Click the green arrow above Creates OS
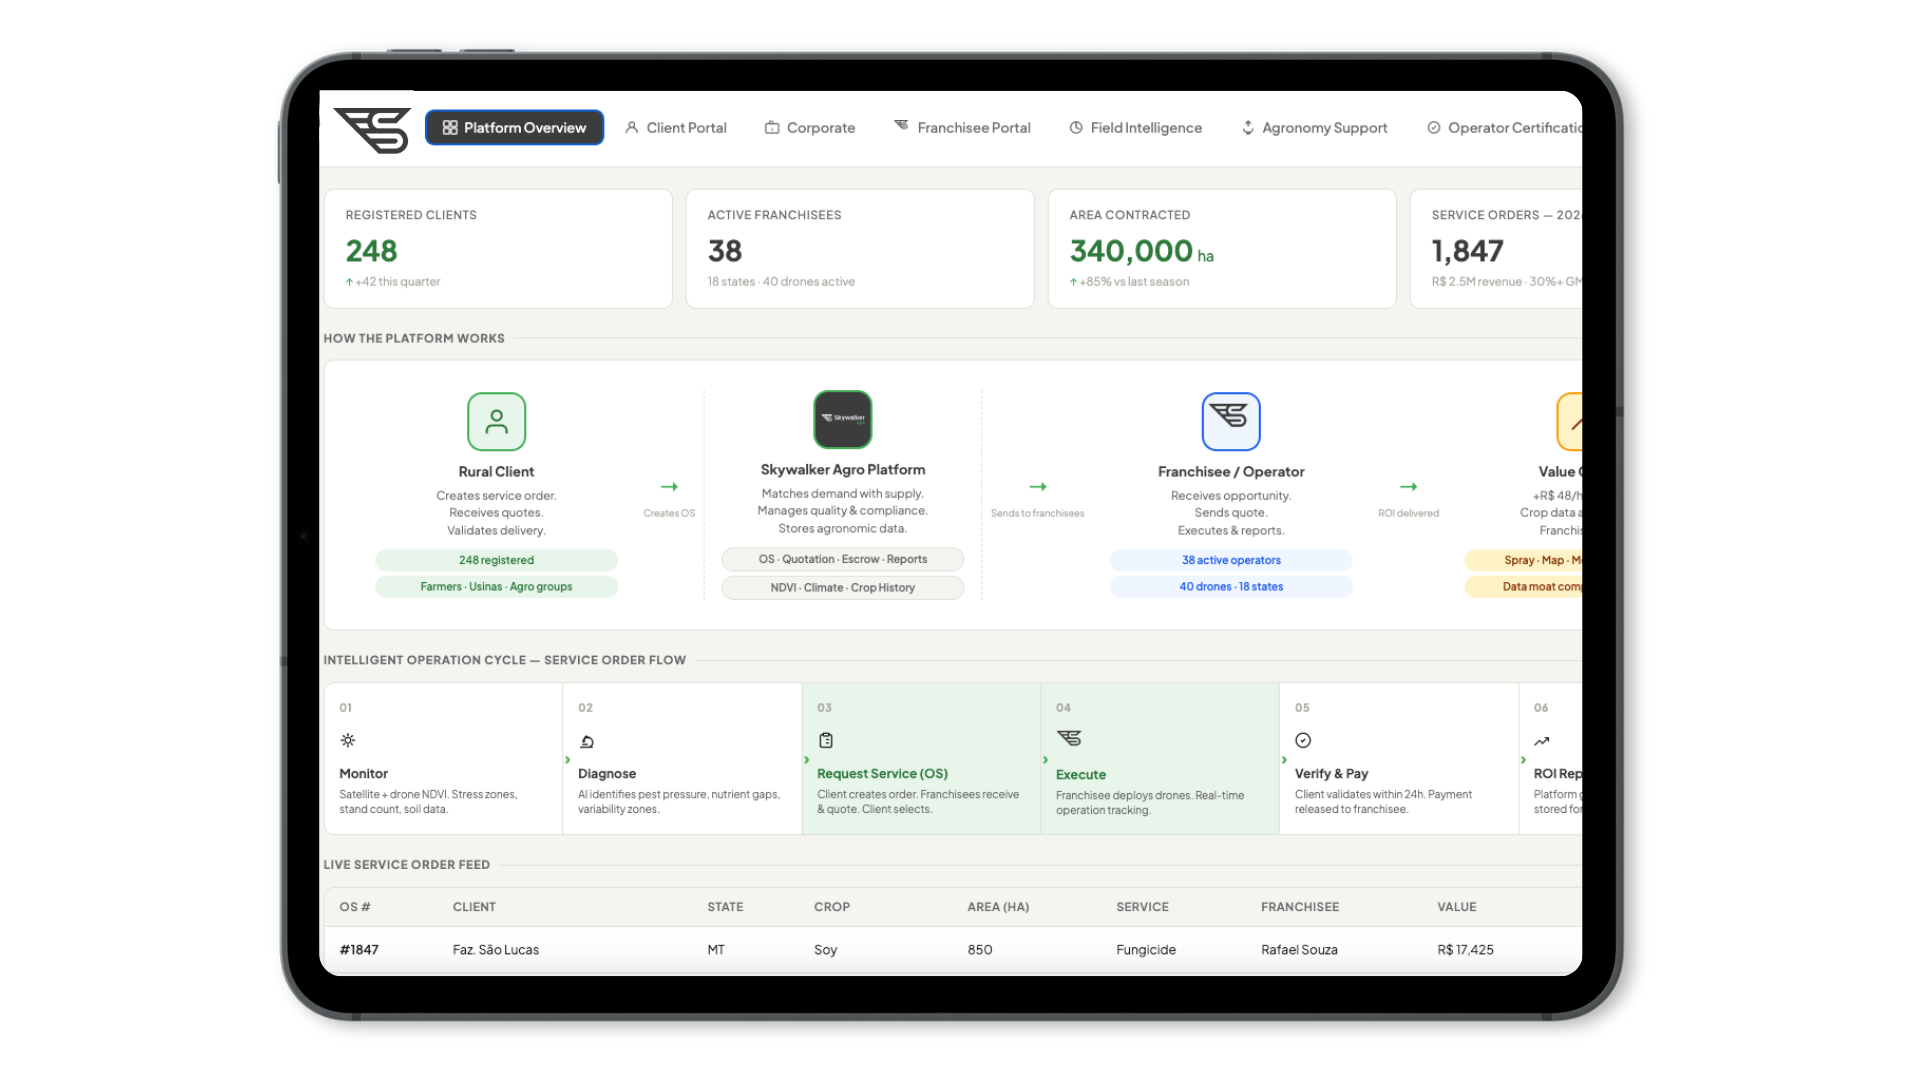1920x1080 pixels. 669,487
